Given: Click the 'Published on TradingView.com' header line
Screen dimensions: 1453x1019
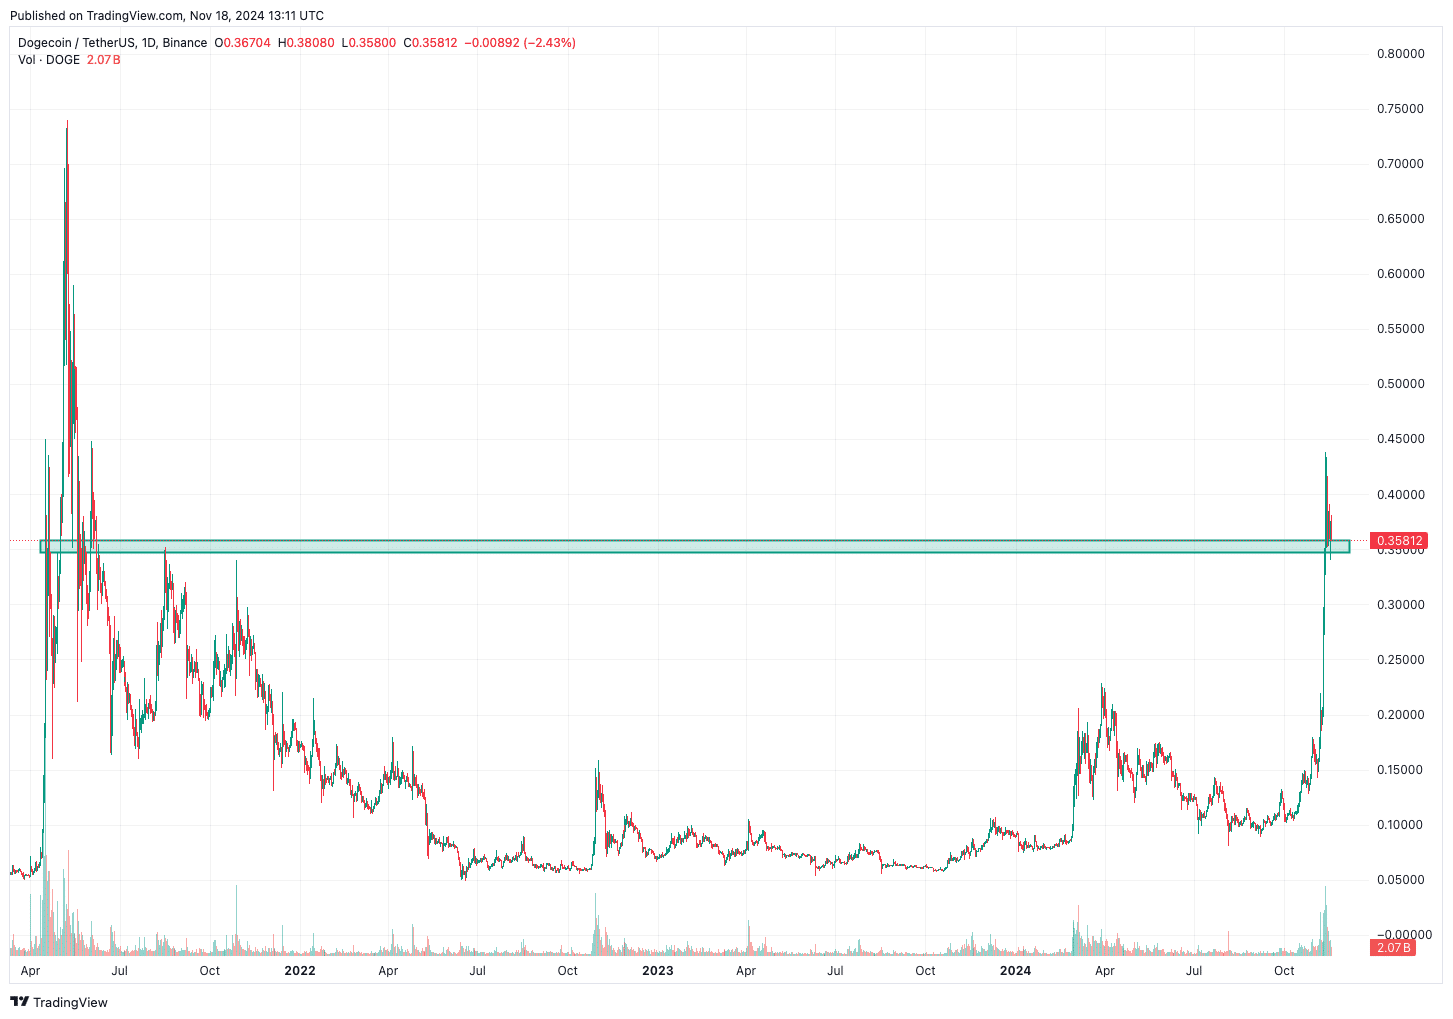Looking at the screenshot, I should point(167,15).
